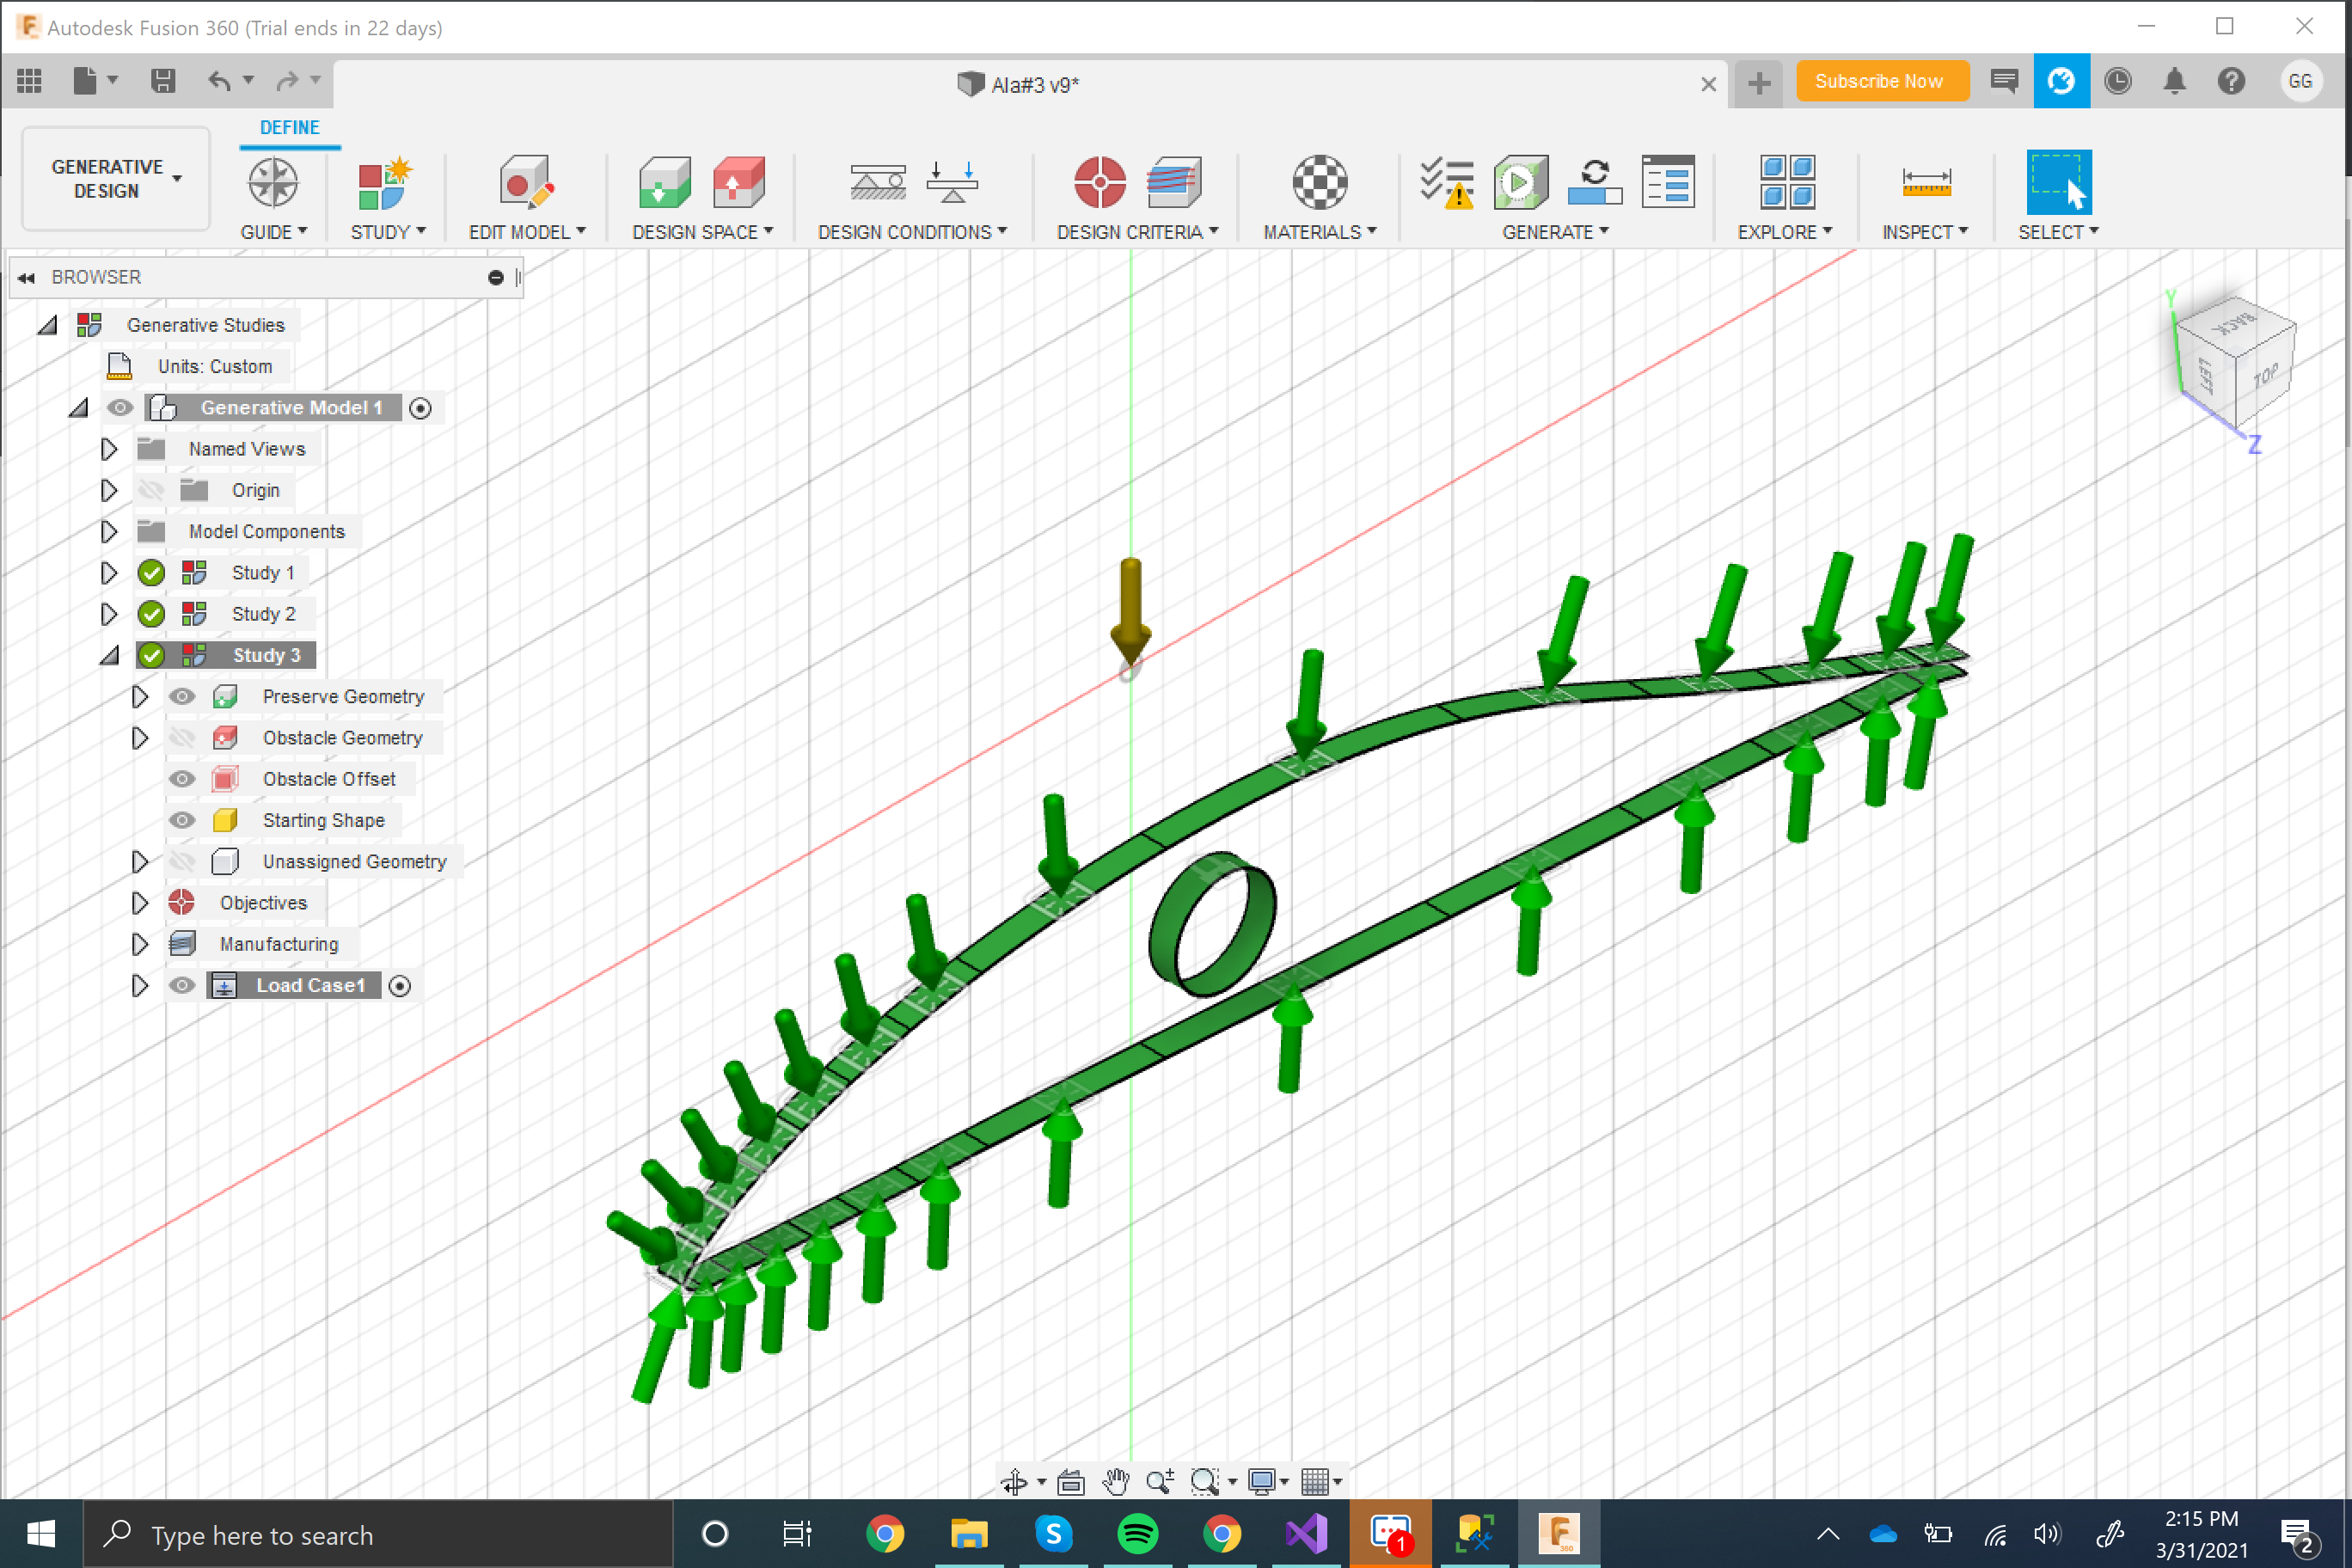The image size is (2352, 1568).
Task: Click the Top face of the ViewCube
Action: point(2267,375)
